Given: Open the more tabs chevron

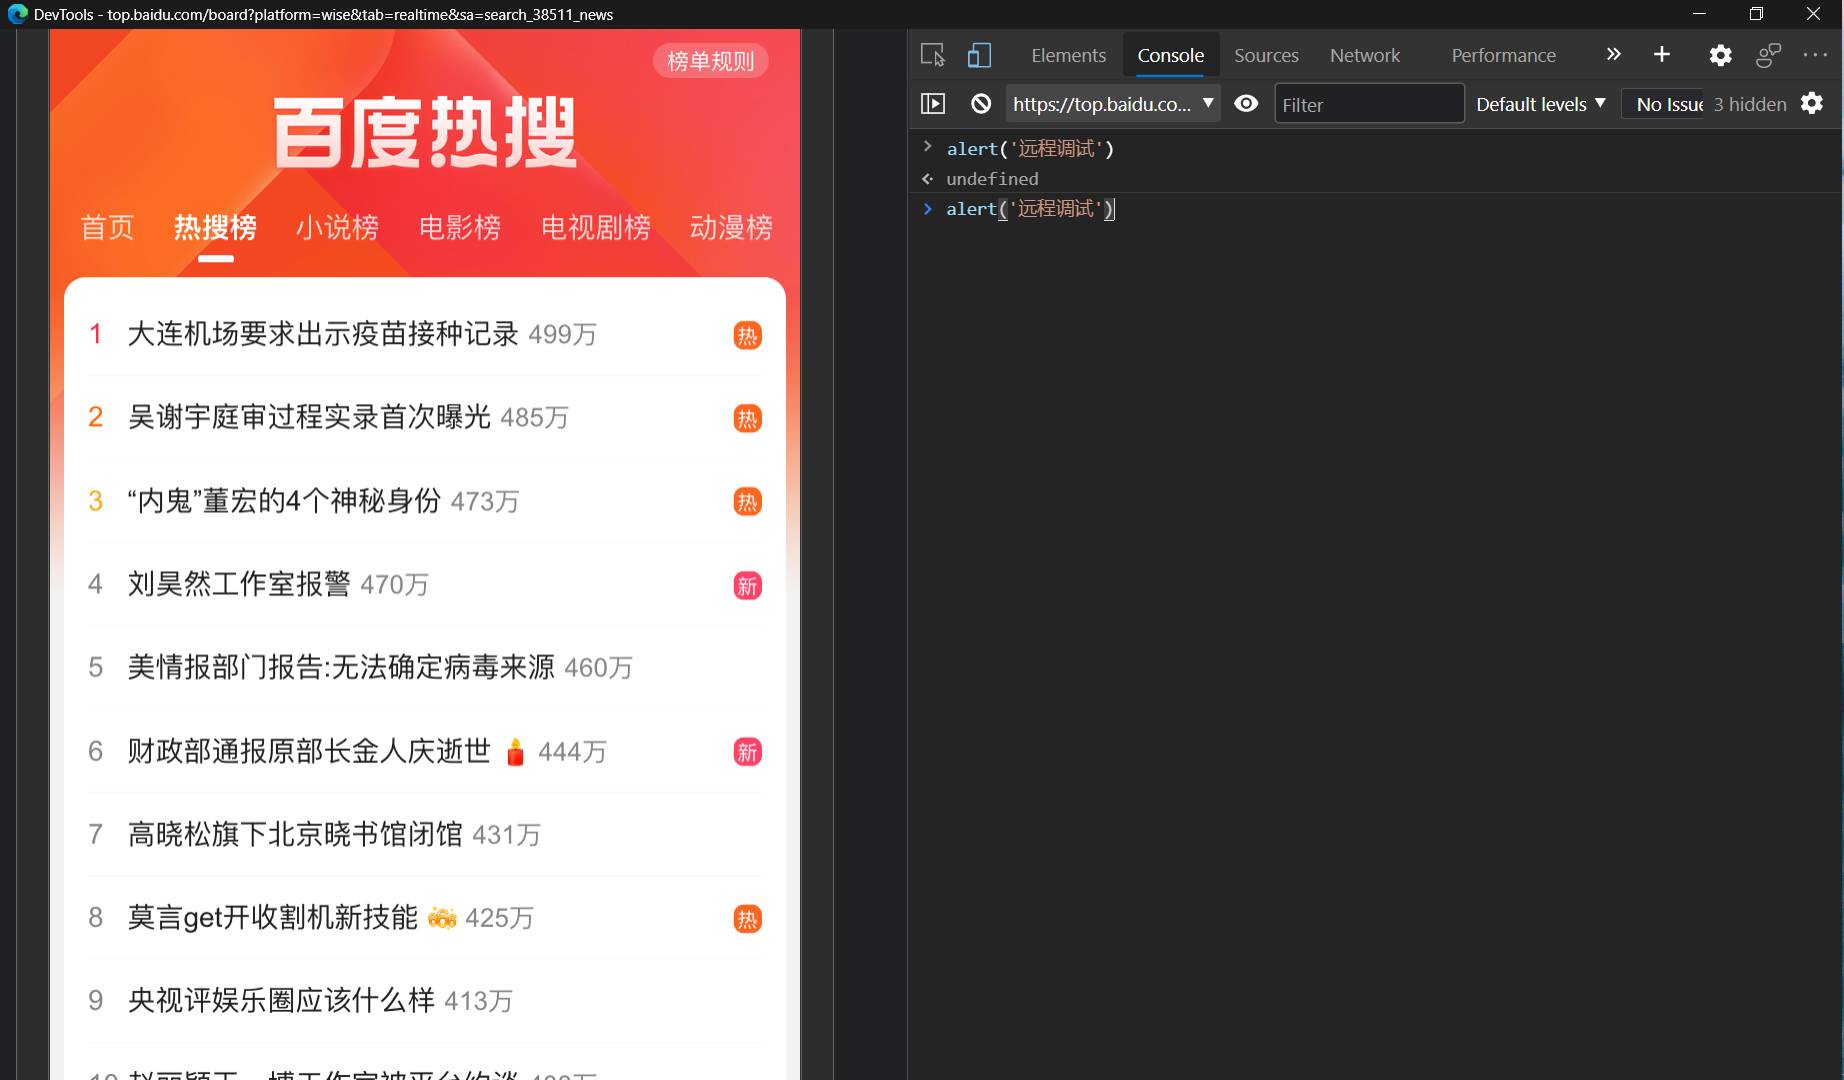Looking at the screenshot, I should point(1613,54).
